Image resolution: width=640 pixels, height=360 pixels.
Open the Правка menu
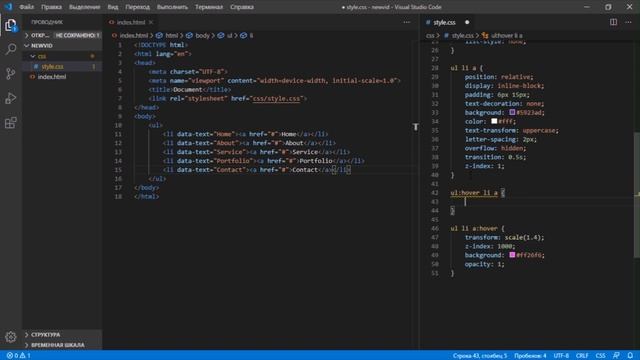(x=51, y=7)
